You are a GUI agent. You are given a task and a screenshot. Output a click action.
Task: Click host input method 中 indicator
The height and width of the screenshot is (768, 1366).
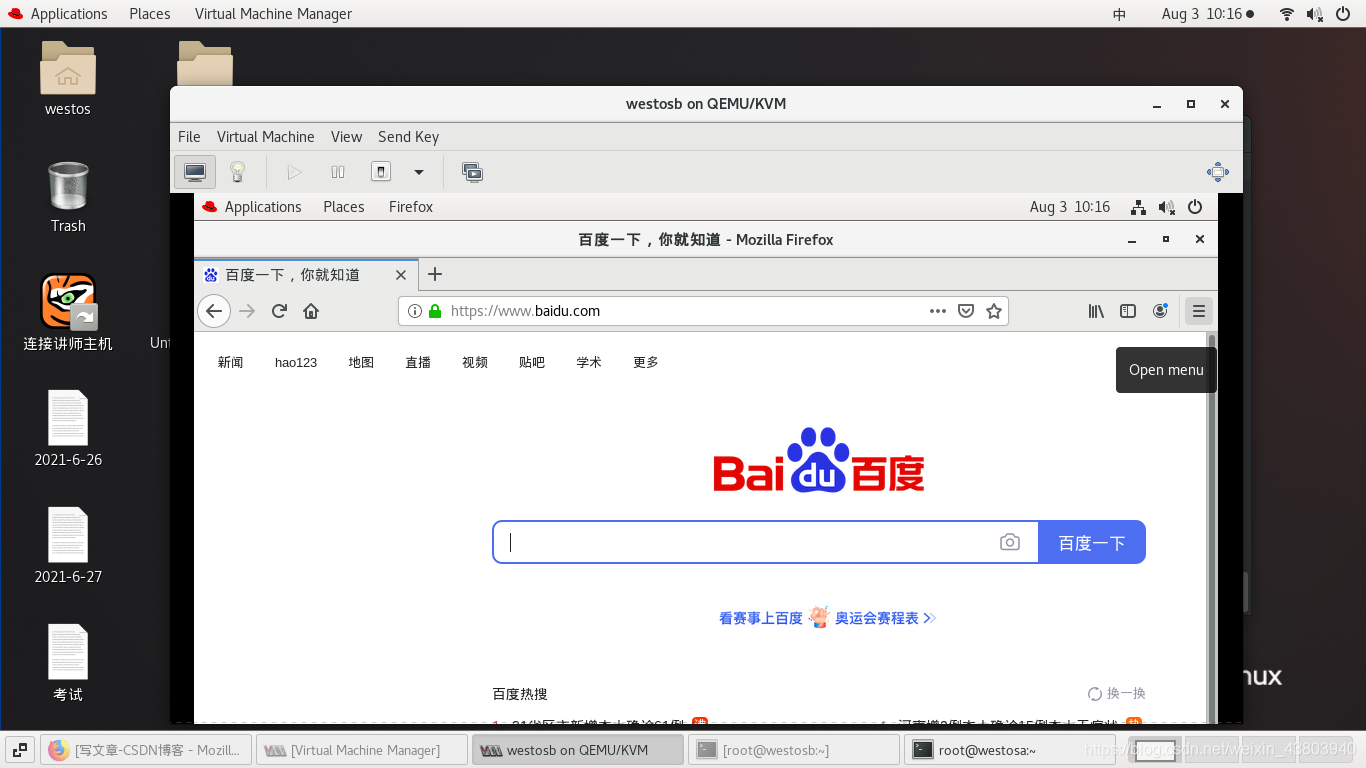(x=1120, y=14)
